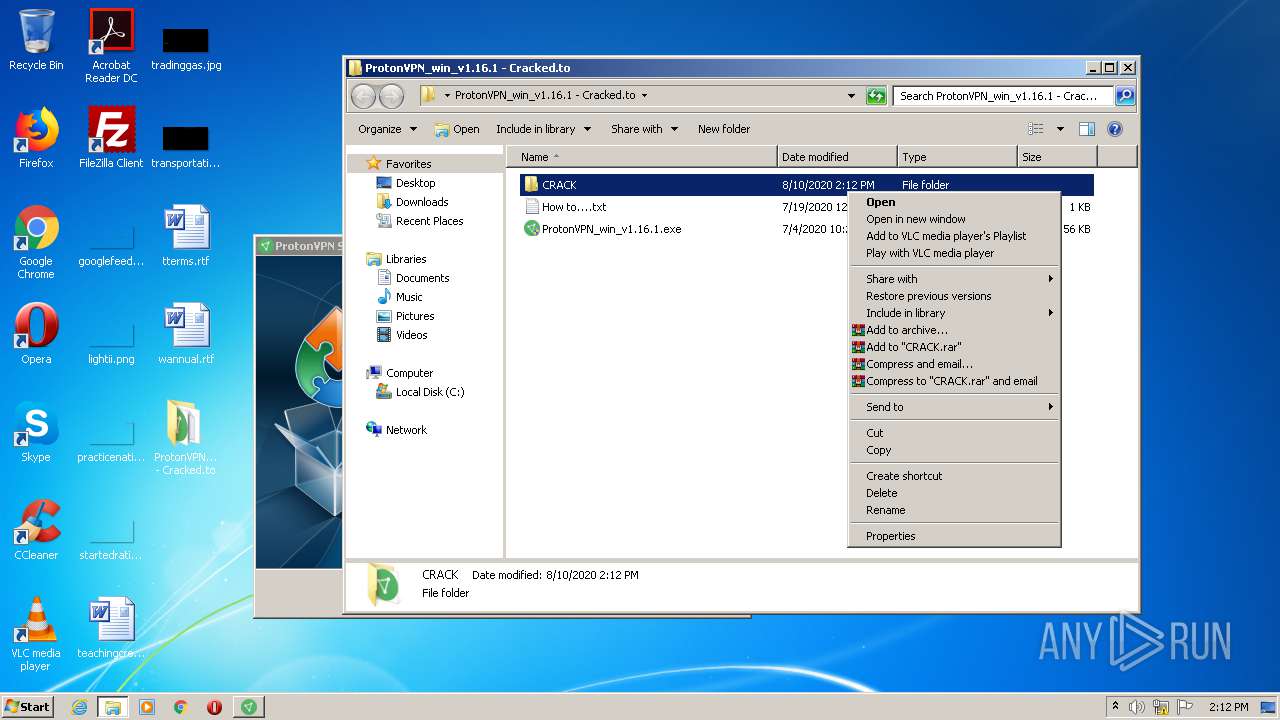Viewport: 1280px width, 720px height.
Task: Click the search ProtonVPN input field
Action: coord(1004,96)
